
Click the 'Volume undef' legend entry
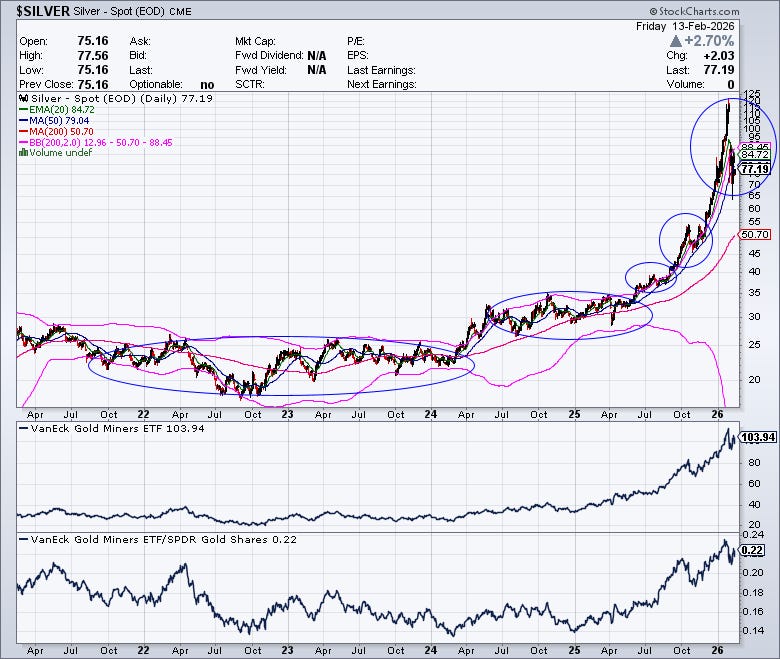[x=60, y=153]
